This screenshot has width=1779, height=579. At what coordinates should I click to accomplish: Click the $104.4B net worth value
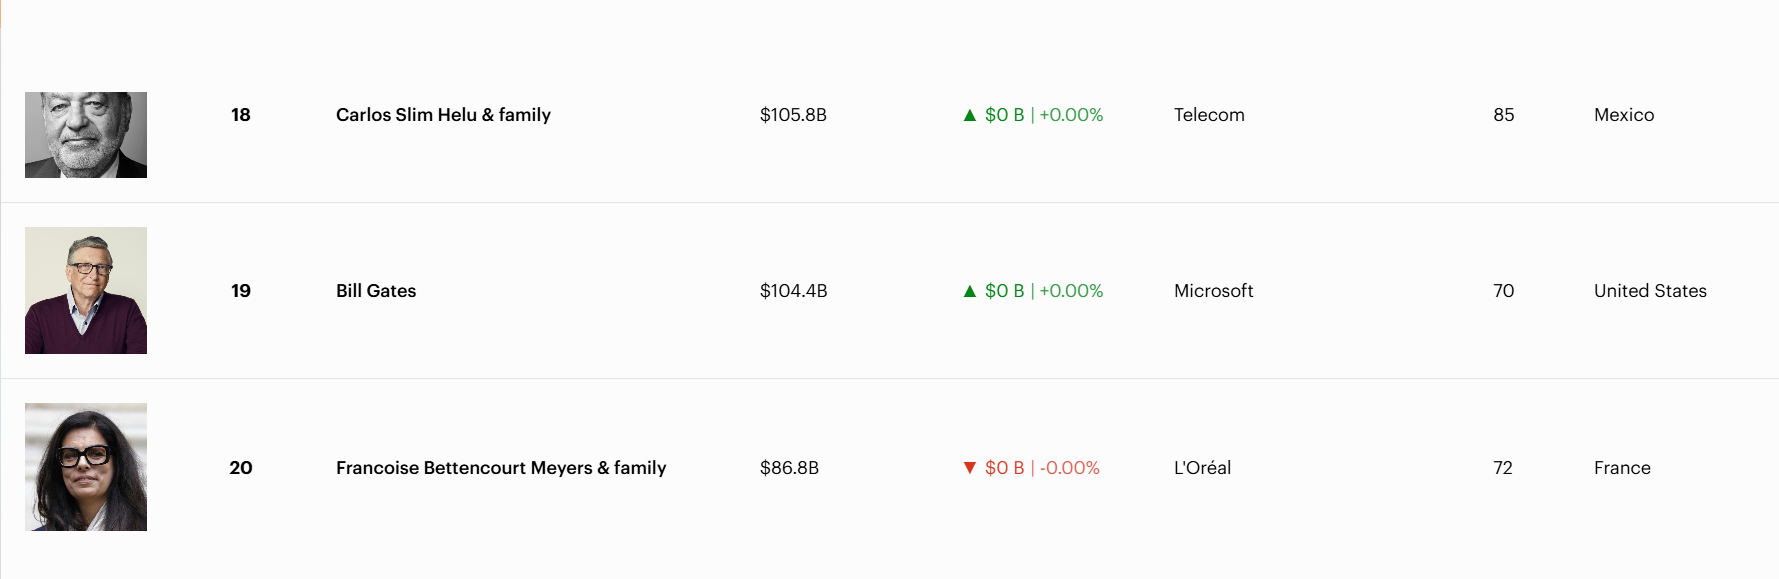coord(793,291)
